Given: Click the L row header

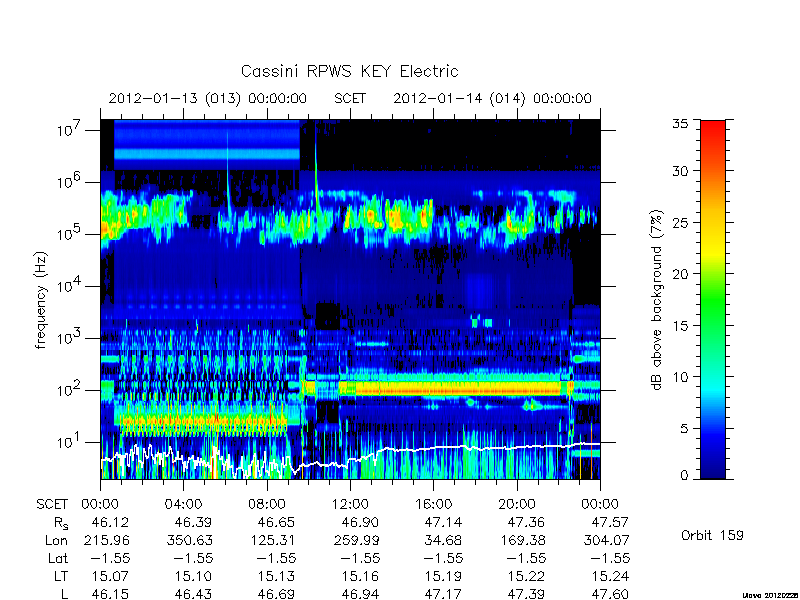Looking at the screenshot, I should click(x=64, y=594).
